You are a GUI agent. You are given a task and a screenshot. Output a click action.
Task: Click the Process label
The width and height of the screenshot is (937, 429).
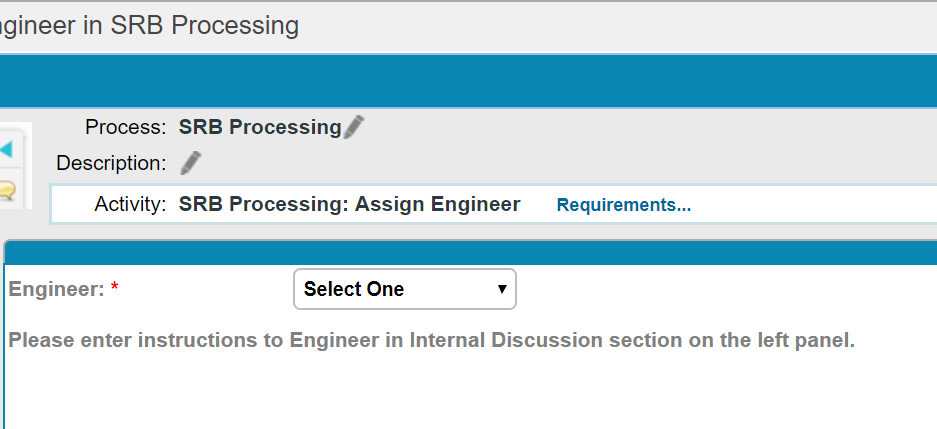pyautogui.click(x=125, y=127)
